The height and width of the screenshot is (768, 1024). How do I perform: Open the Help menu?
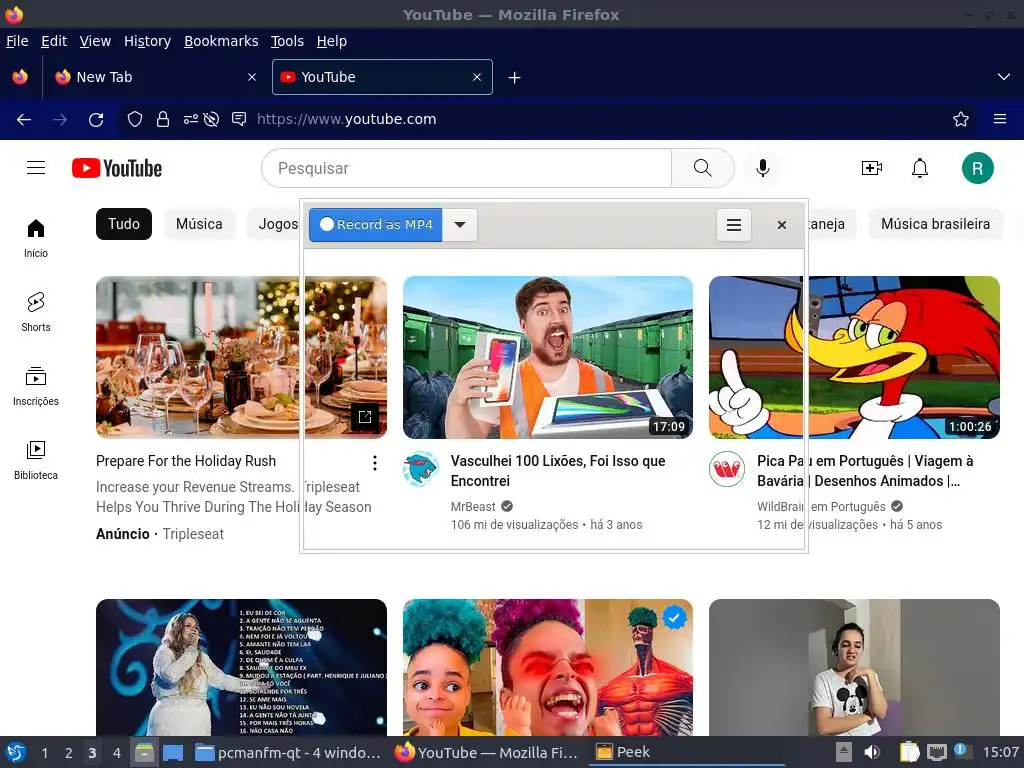[x=332, y=41]
